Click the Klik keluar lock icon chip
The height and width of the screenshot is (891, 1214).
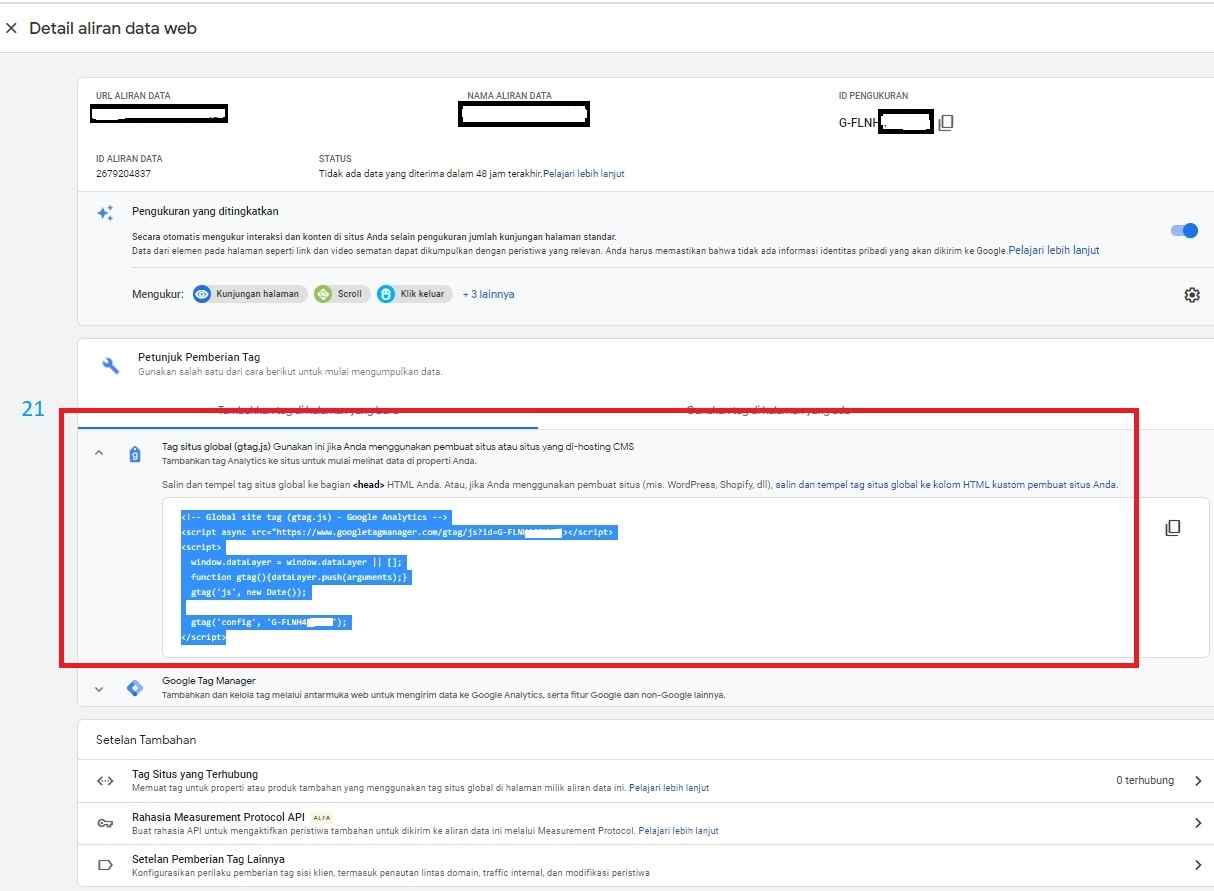pos(414,294)
